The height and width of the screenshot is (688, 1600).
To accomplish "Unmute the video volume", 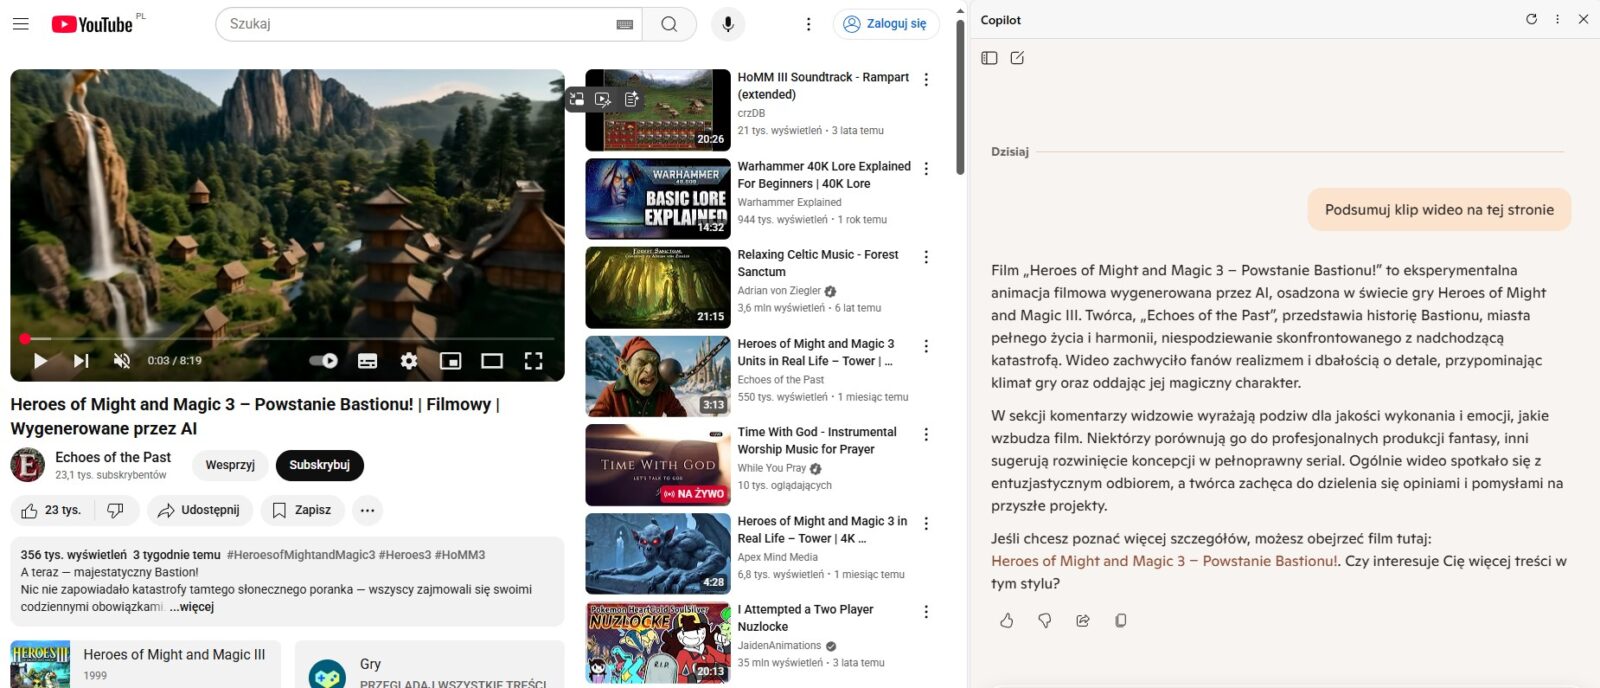I will 122,361.
